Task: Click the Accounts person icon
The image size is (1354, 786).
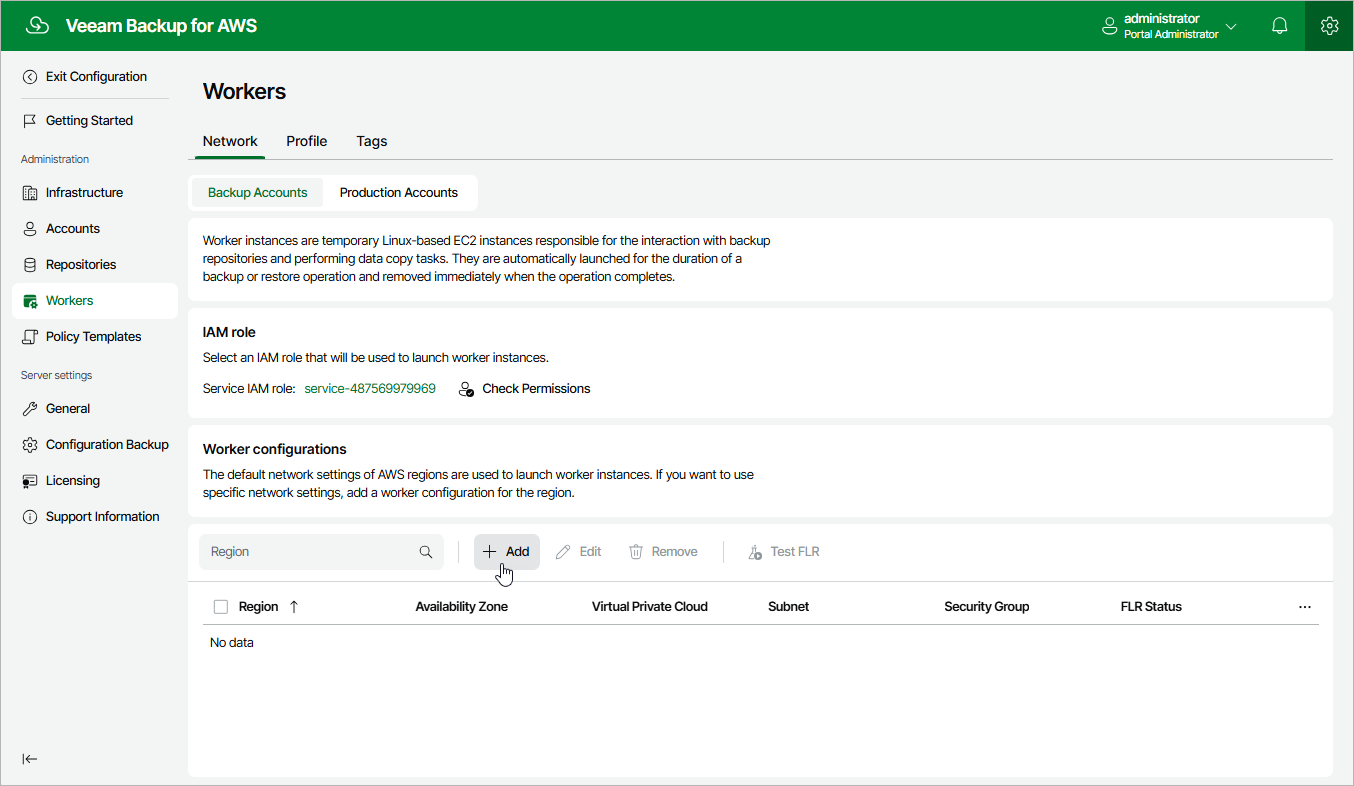Action: pos(30,229)
